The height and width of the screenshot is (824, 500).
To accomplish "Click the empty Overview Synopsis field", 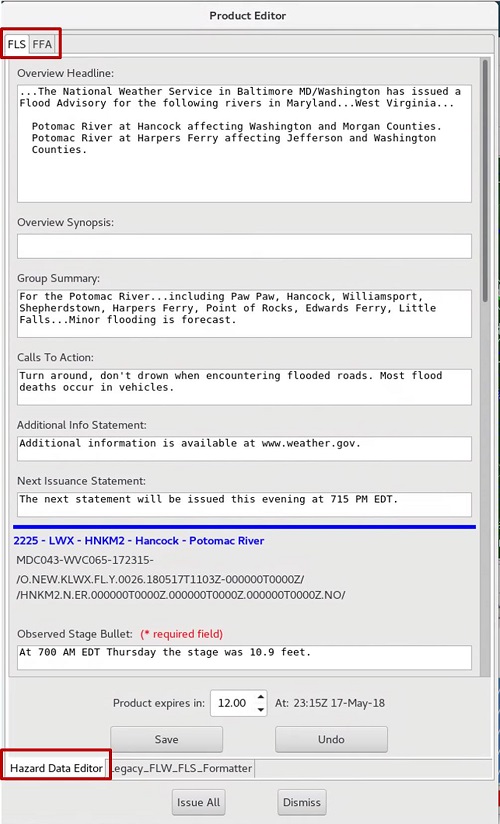I will click(x=244, y=246).
